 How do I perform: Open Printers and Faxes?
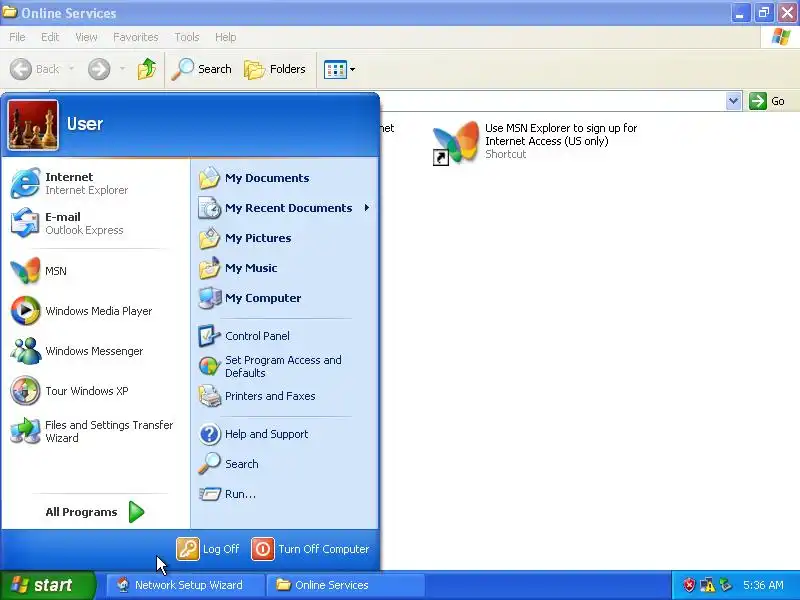pyautogui.click(x=285, y=396)
